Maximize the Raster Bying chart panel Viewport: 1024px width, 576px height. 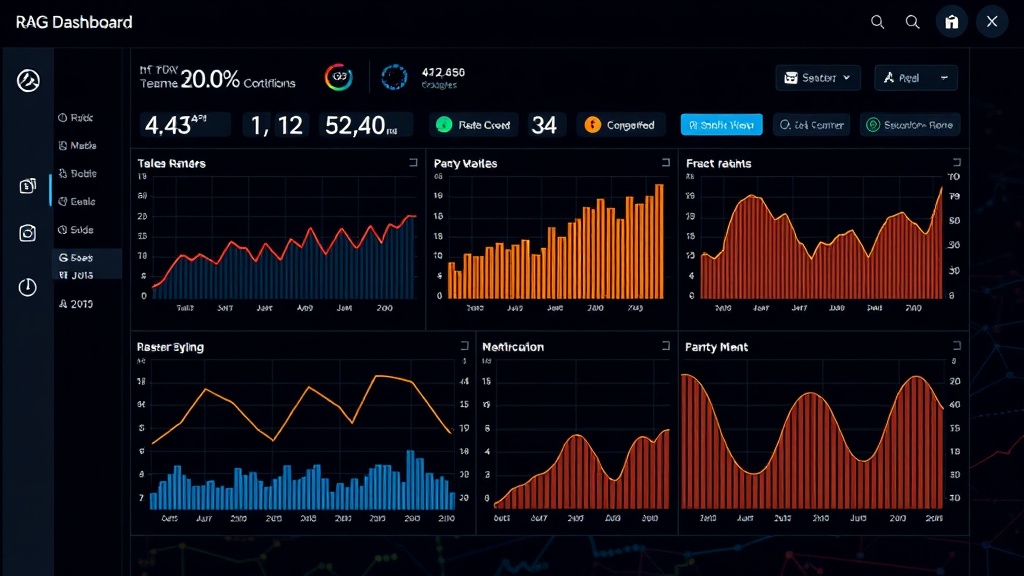[464, 345]
